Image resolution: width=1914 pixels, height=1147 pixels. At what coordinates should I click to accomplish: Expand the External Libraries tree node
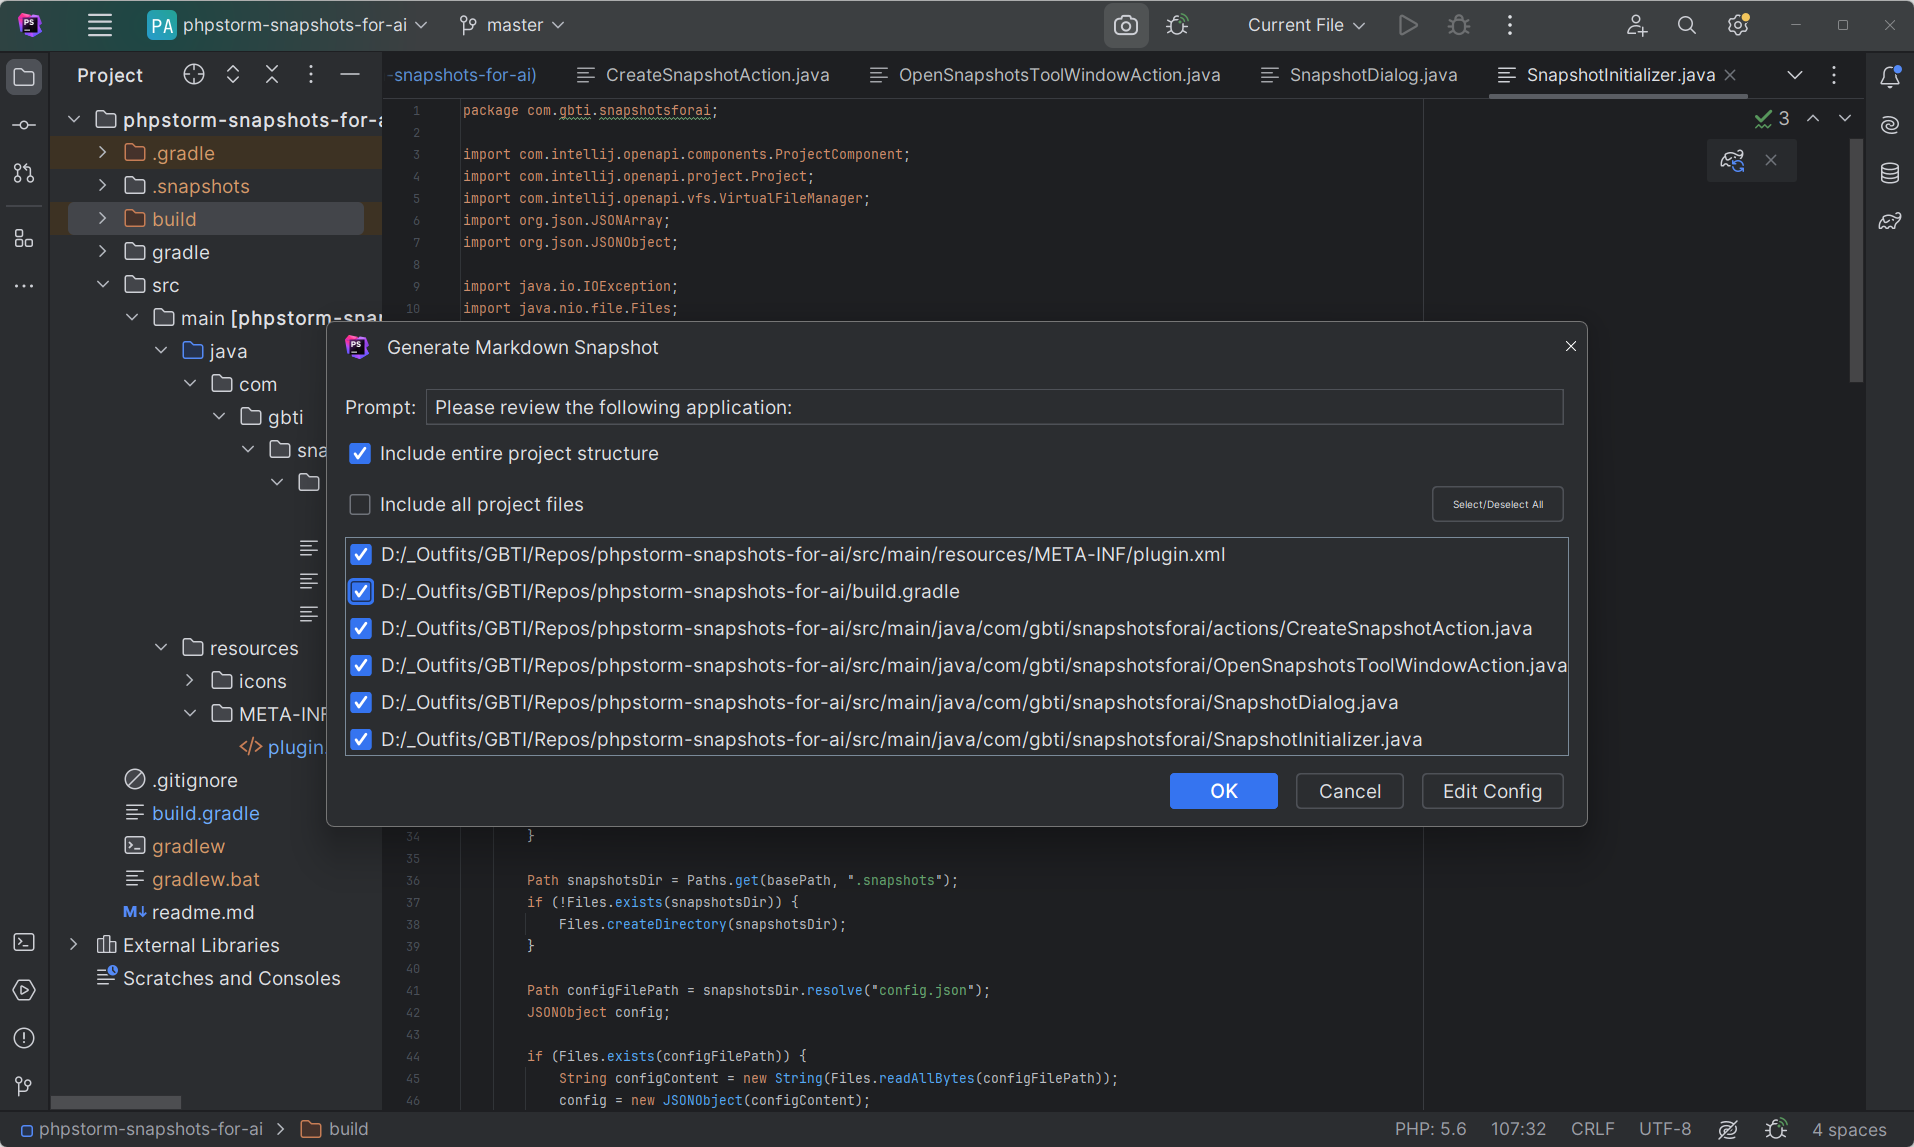pos(74,945)
